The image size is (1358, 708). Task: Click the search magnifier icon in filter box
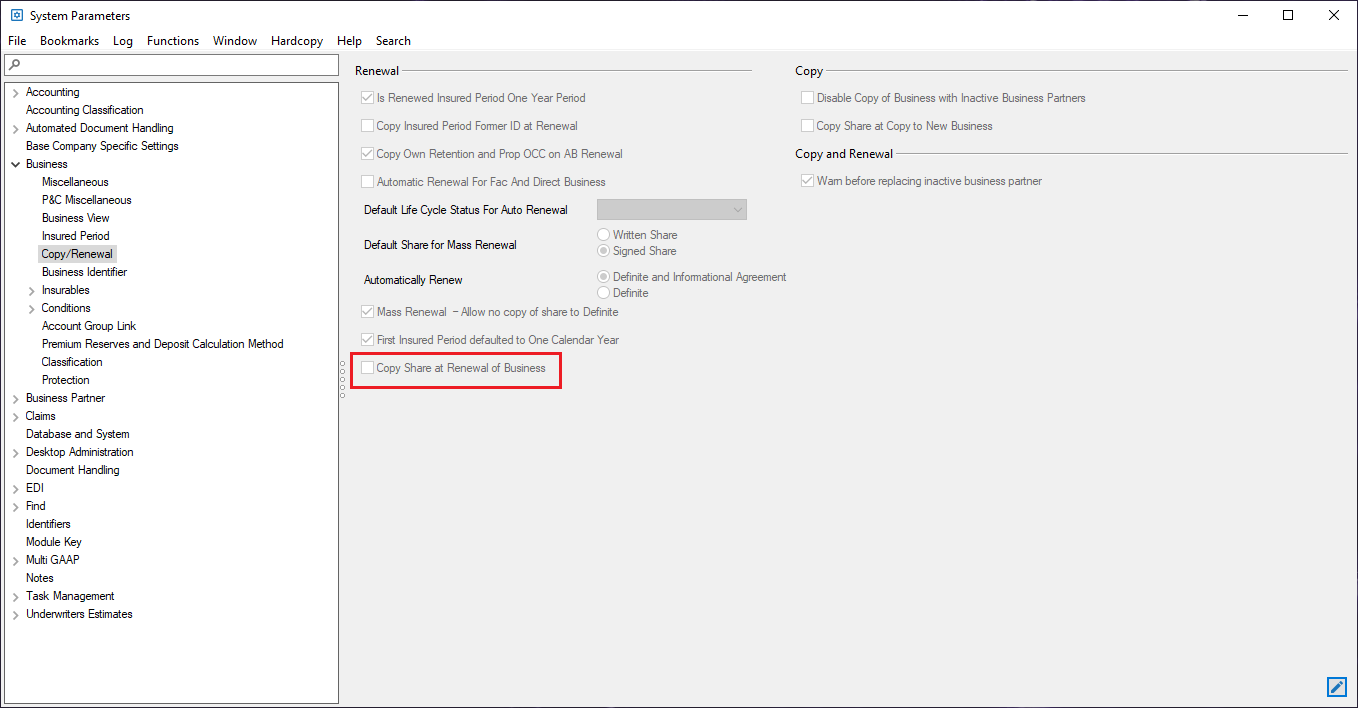14,65
